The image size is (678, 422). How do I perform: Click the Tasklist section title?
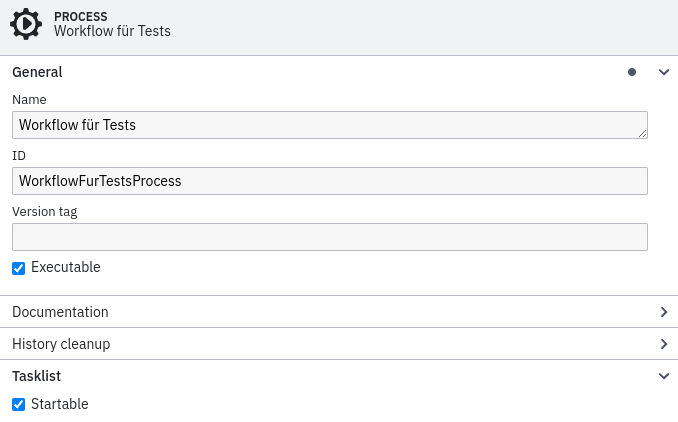tap(37, 376)
